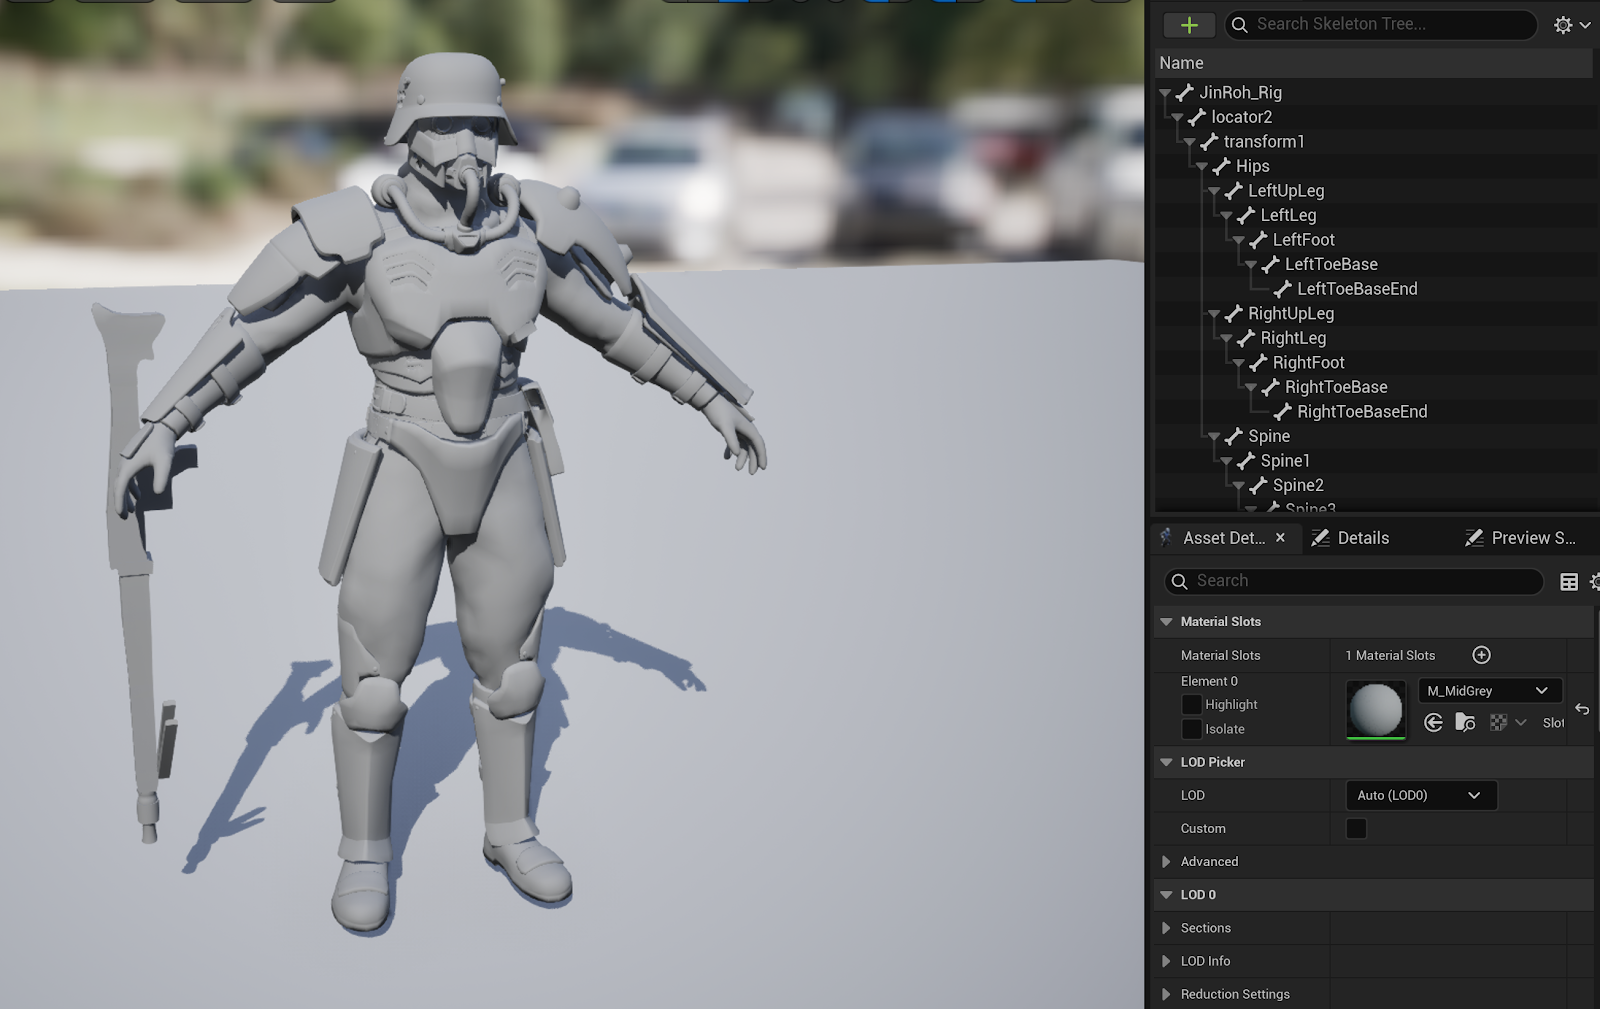The image size is (1600, 1009).
Task: Click the use-selected-asset arrow under M_MidGrey
Action: [1433, 722]
